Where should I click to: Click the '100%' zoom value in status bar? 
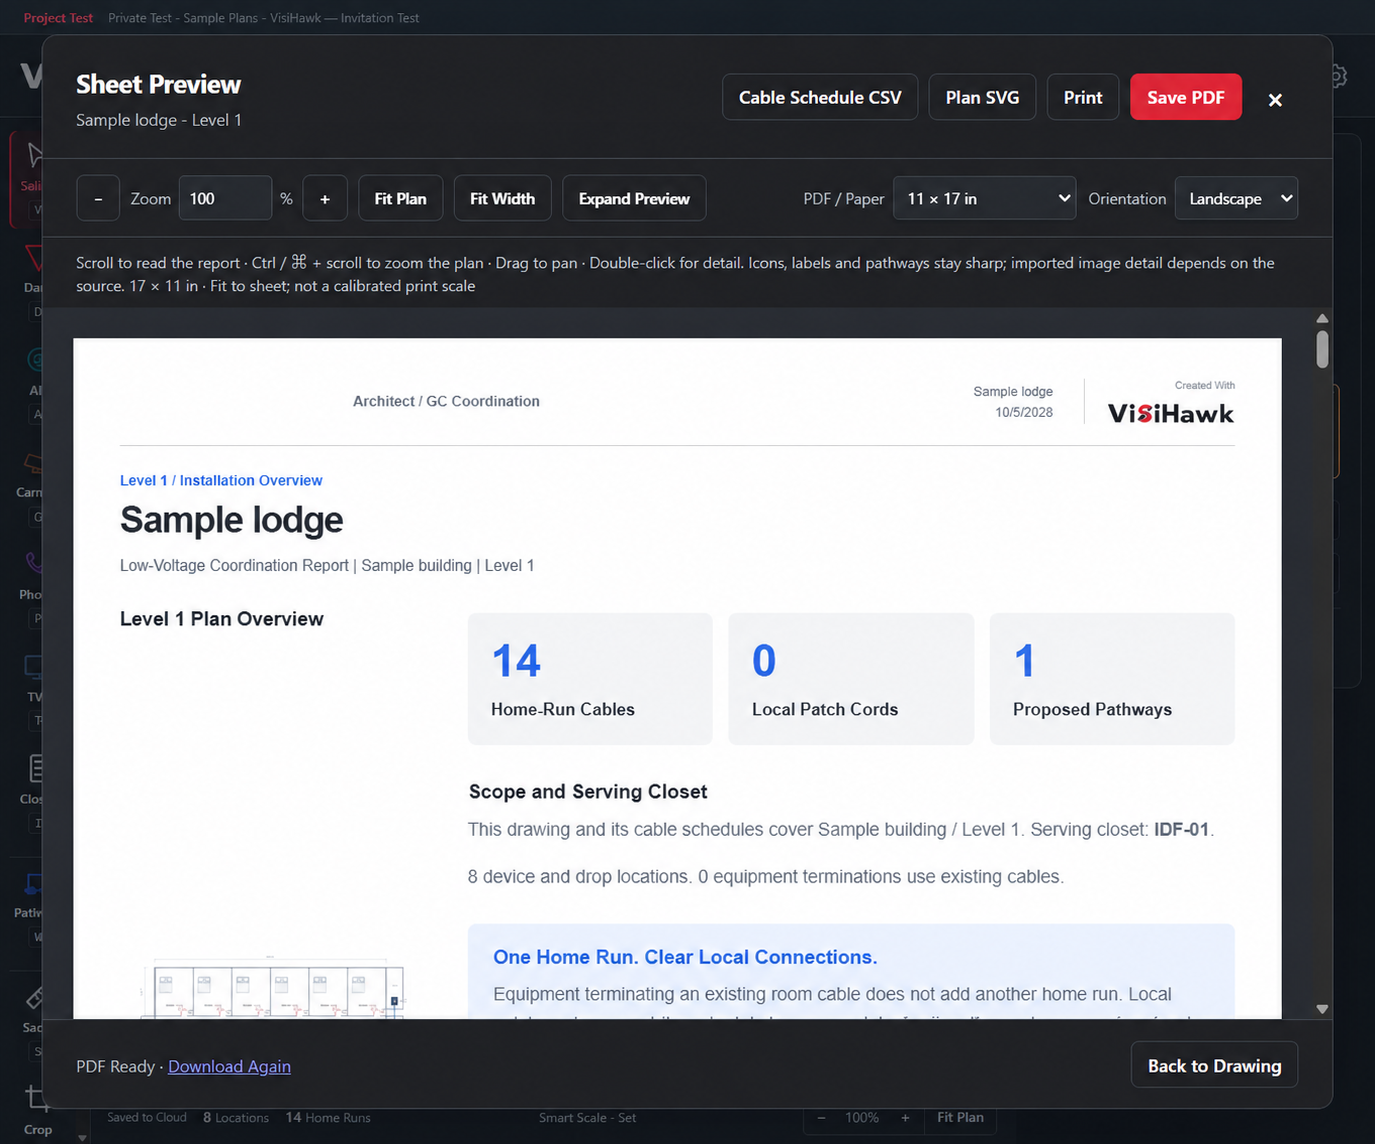coord(862,1118)
